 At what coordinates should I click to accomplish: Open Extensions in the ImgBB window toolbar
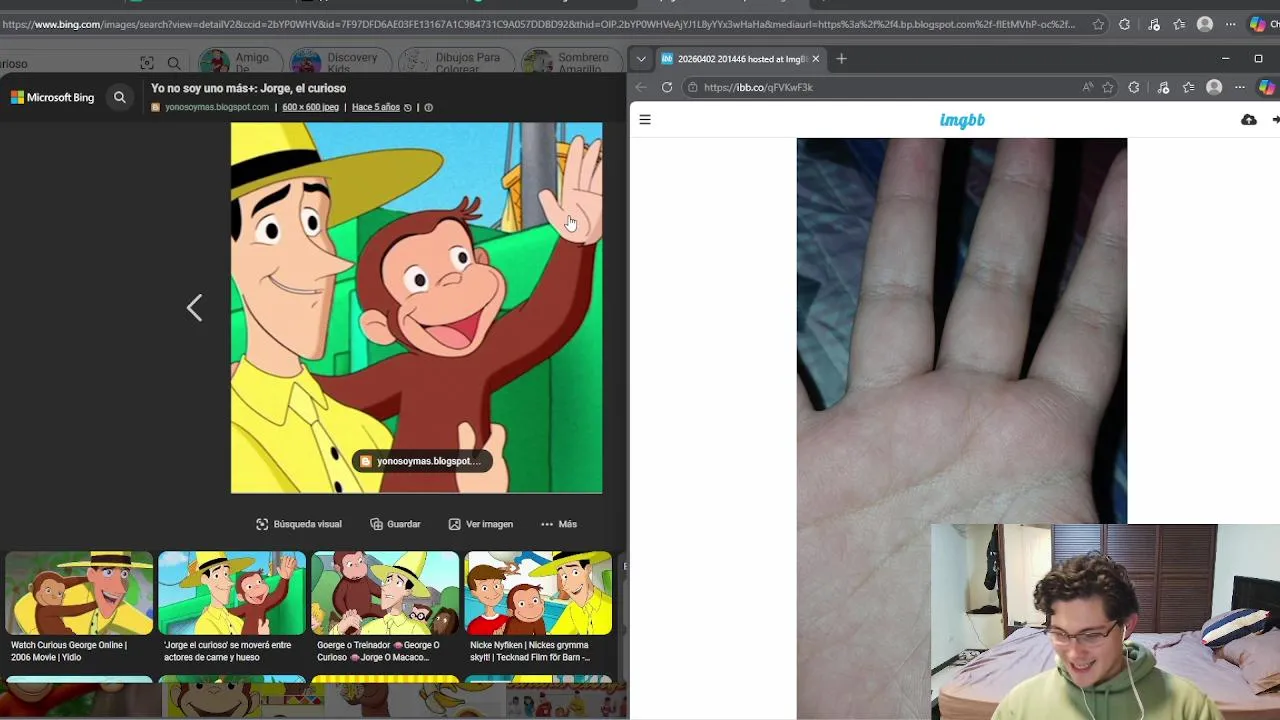click(1134, 87)
